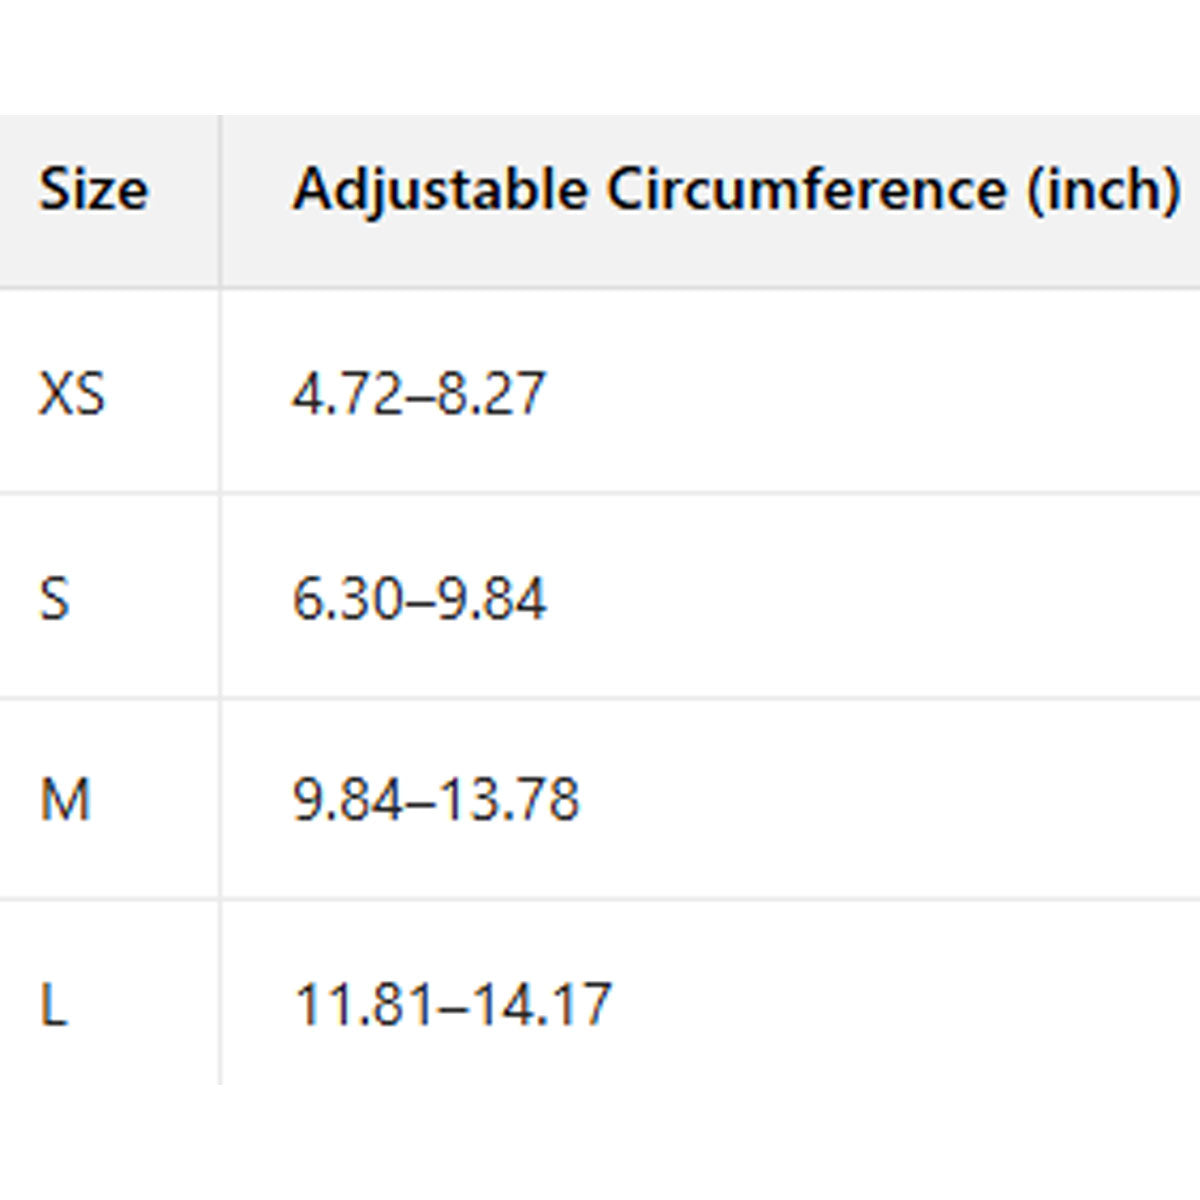The height and width of the screenshot is (1200, 1200).
Task: Select the L size cell
Action: 54,1004
